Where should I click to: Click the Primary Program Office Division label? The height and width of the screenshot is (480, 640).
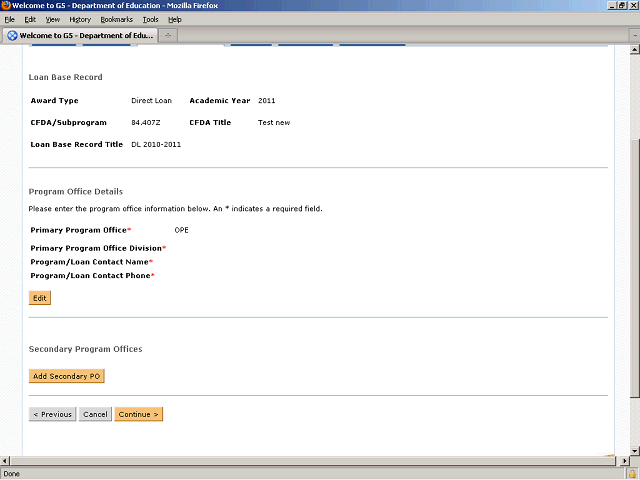98,248
